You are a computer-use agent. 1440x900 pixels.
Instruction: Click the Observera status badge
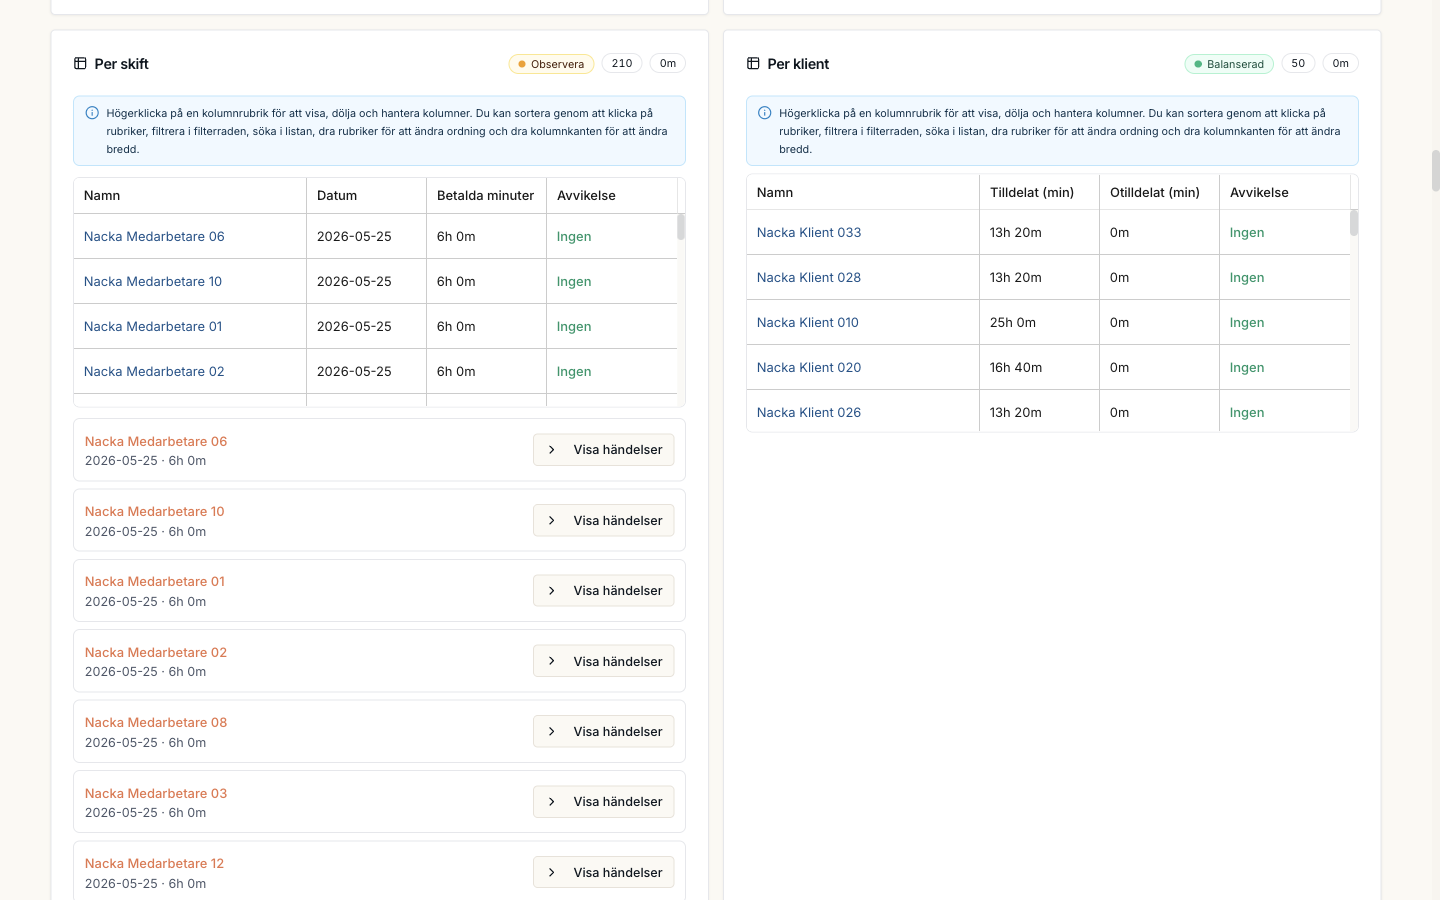point(551,64)
